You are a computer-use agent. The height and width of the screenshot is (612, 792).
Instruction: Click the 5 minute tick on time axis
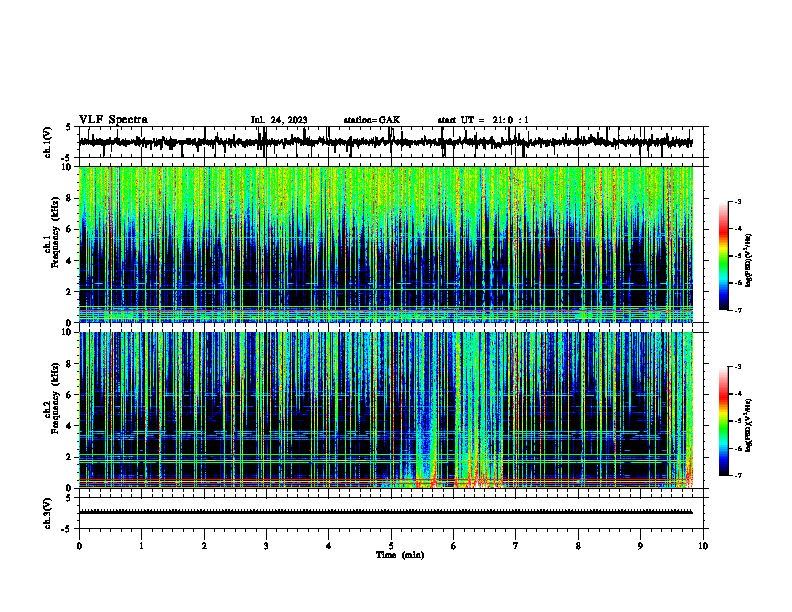pos(391,546)
